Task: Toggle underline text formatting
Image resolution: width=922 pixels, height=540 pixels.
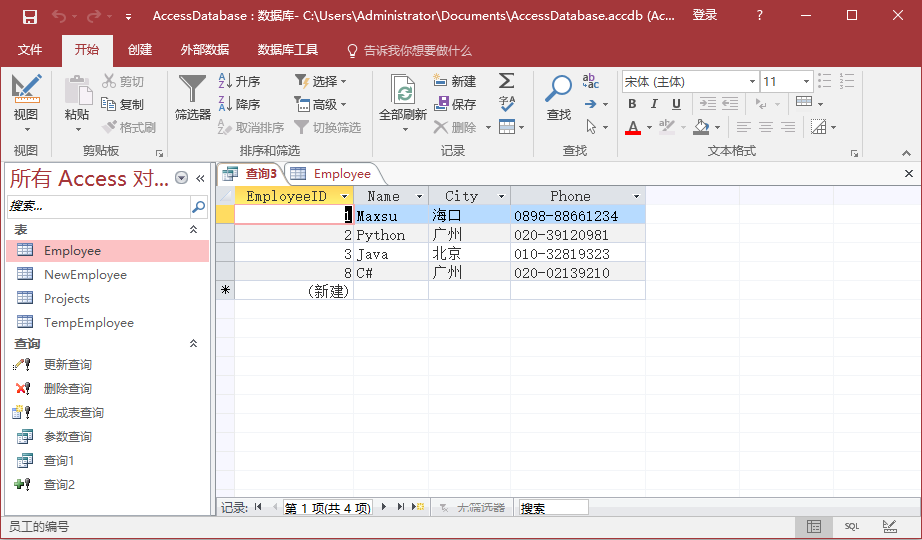Action: point(676,104)
